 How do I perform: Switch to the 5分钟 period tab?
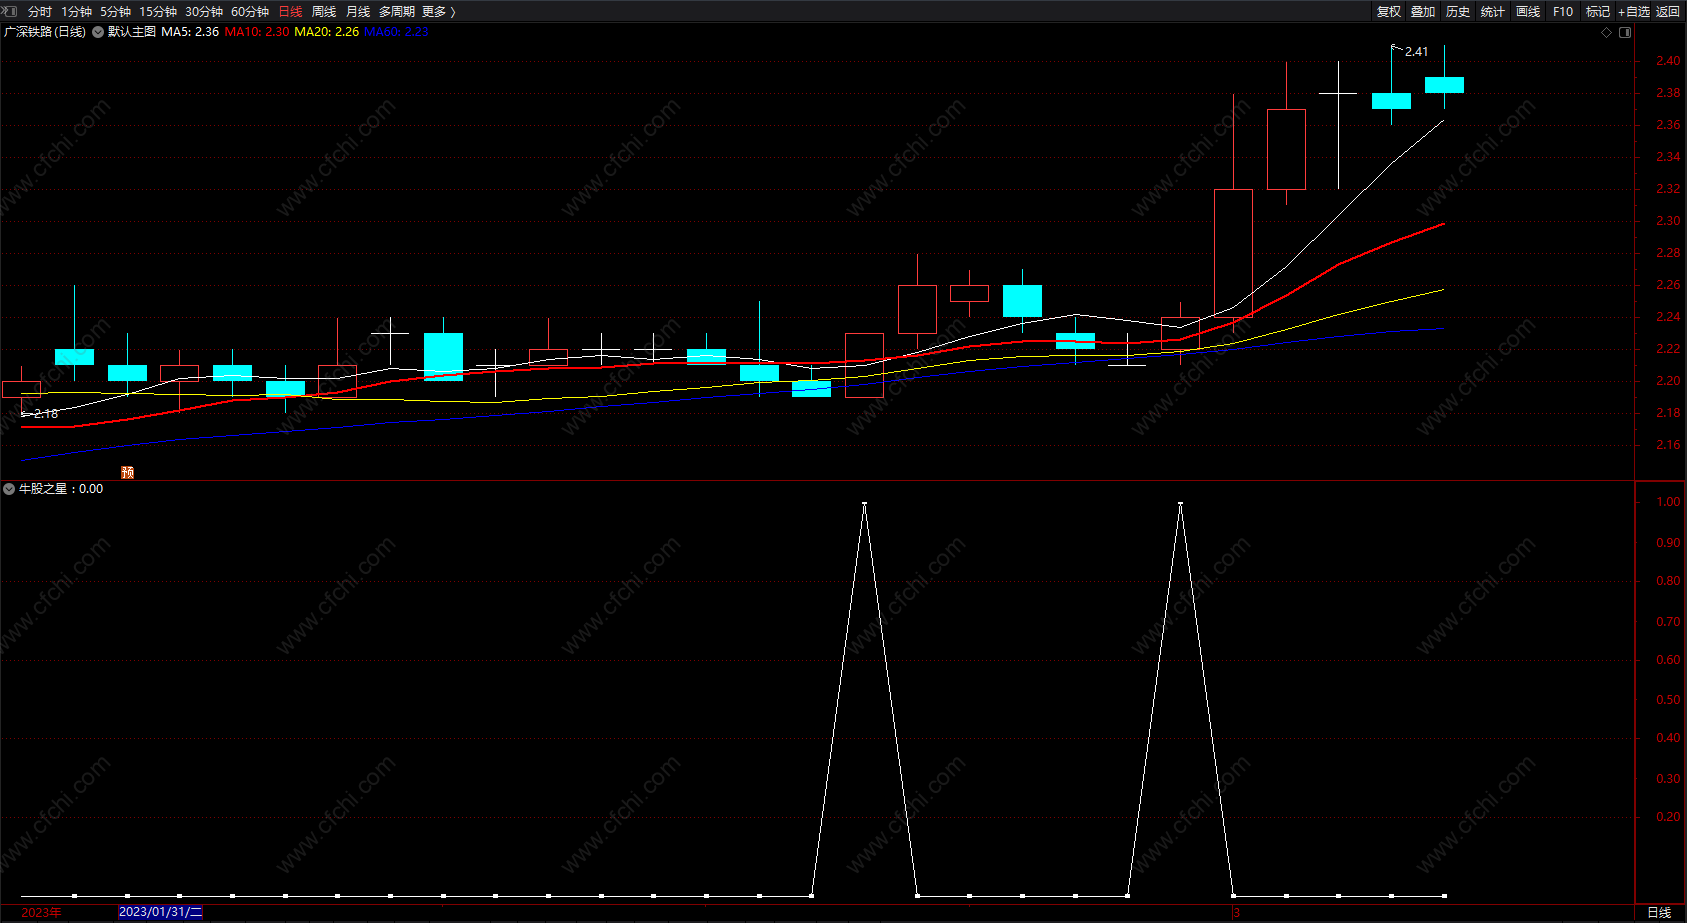click(x=115, y=12)
